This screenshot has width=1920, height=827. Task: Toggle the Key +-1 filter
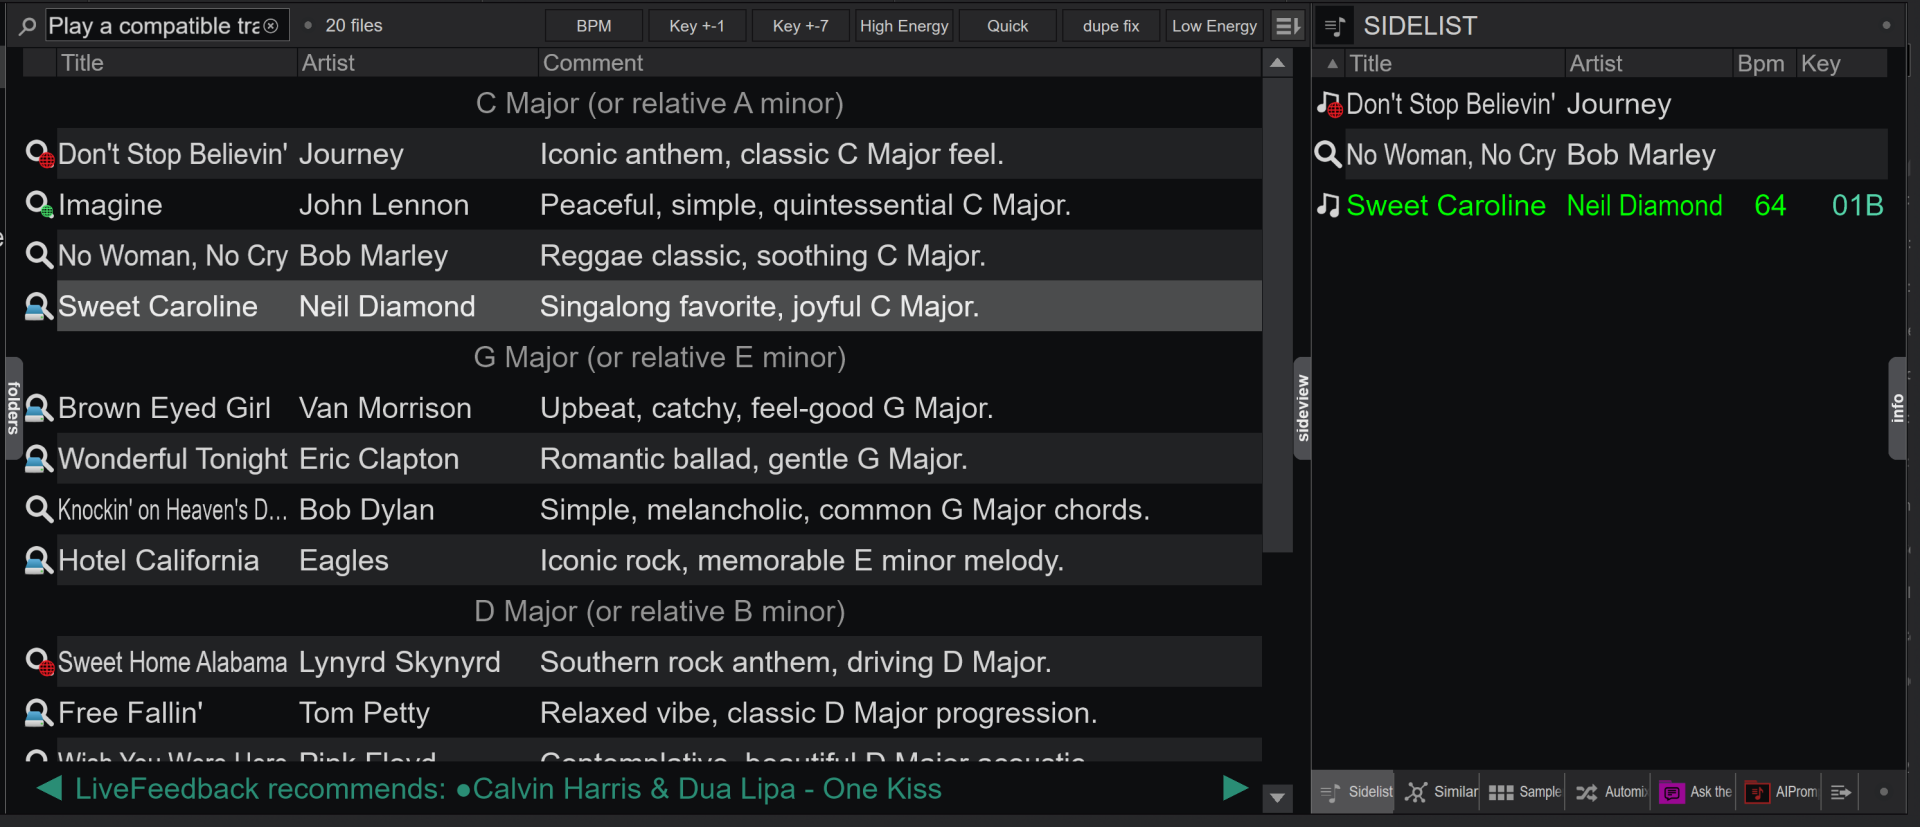[x=696, y=26]
